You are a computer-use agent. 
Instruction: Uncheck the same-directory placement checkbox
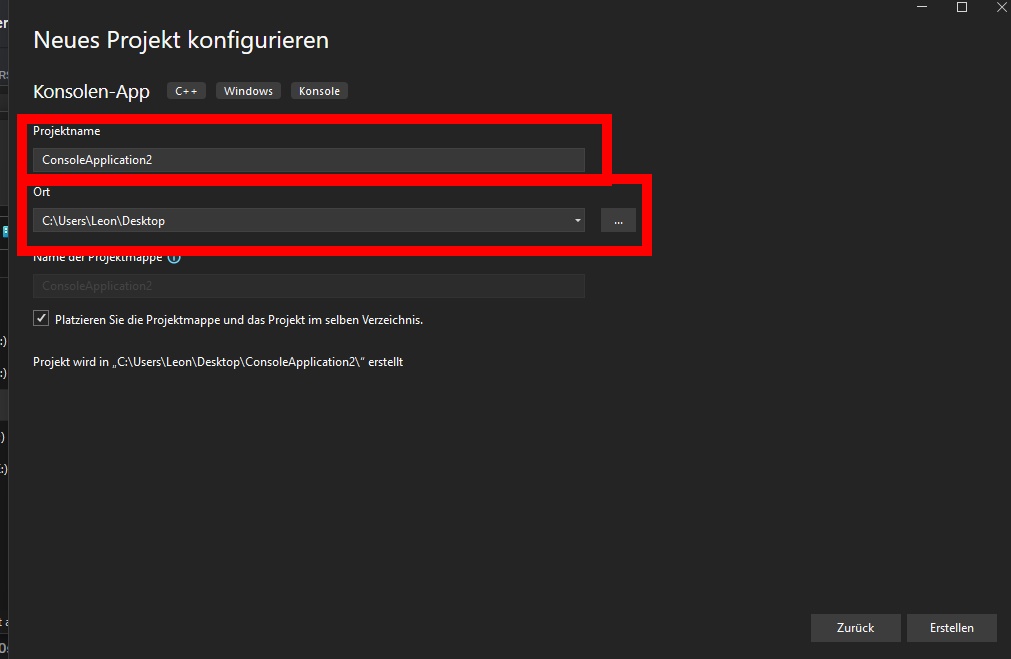click(41, 319)
